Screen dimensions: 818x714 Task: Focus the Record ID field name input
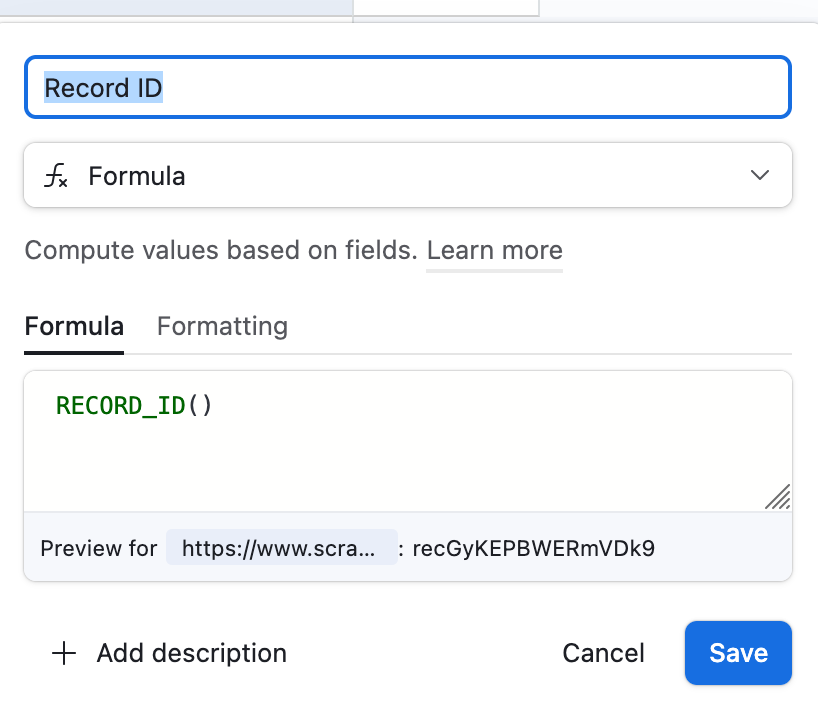tap(407, 88)
